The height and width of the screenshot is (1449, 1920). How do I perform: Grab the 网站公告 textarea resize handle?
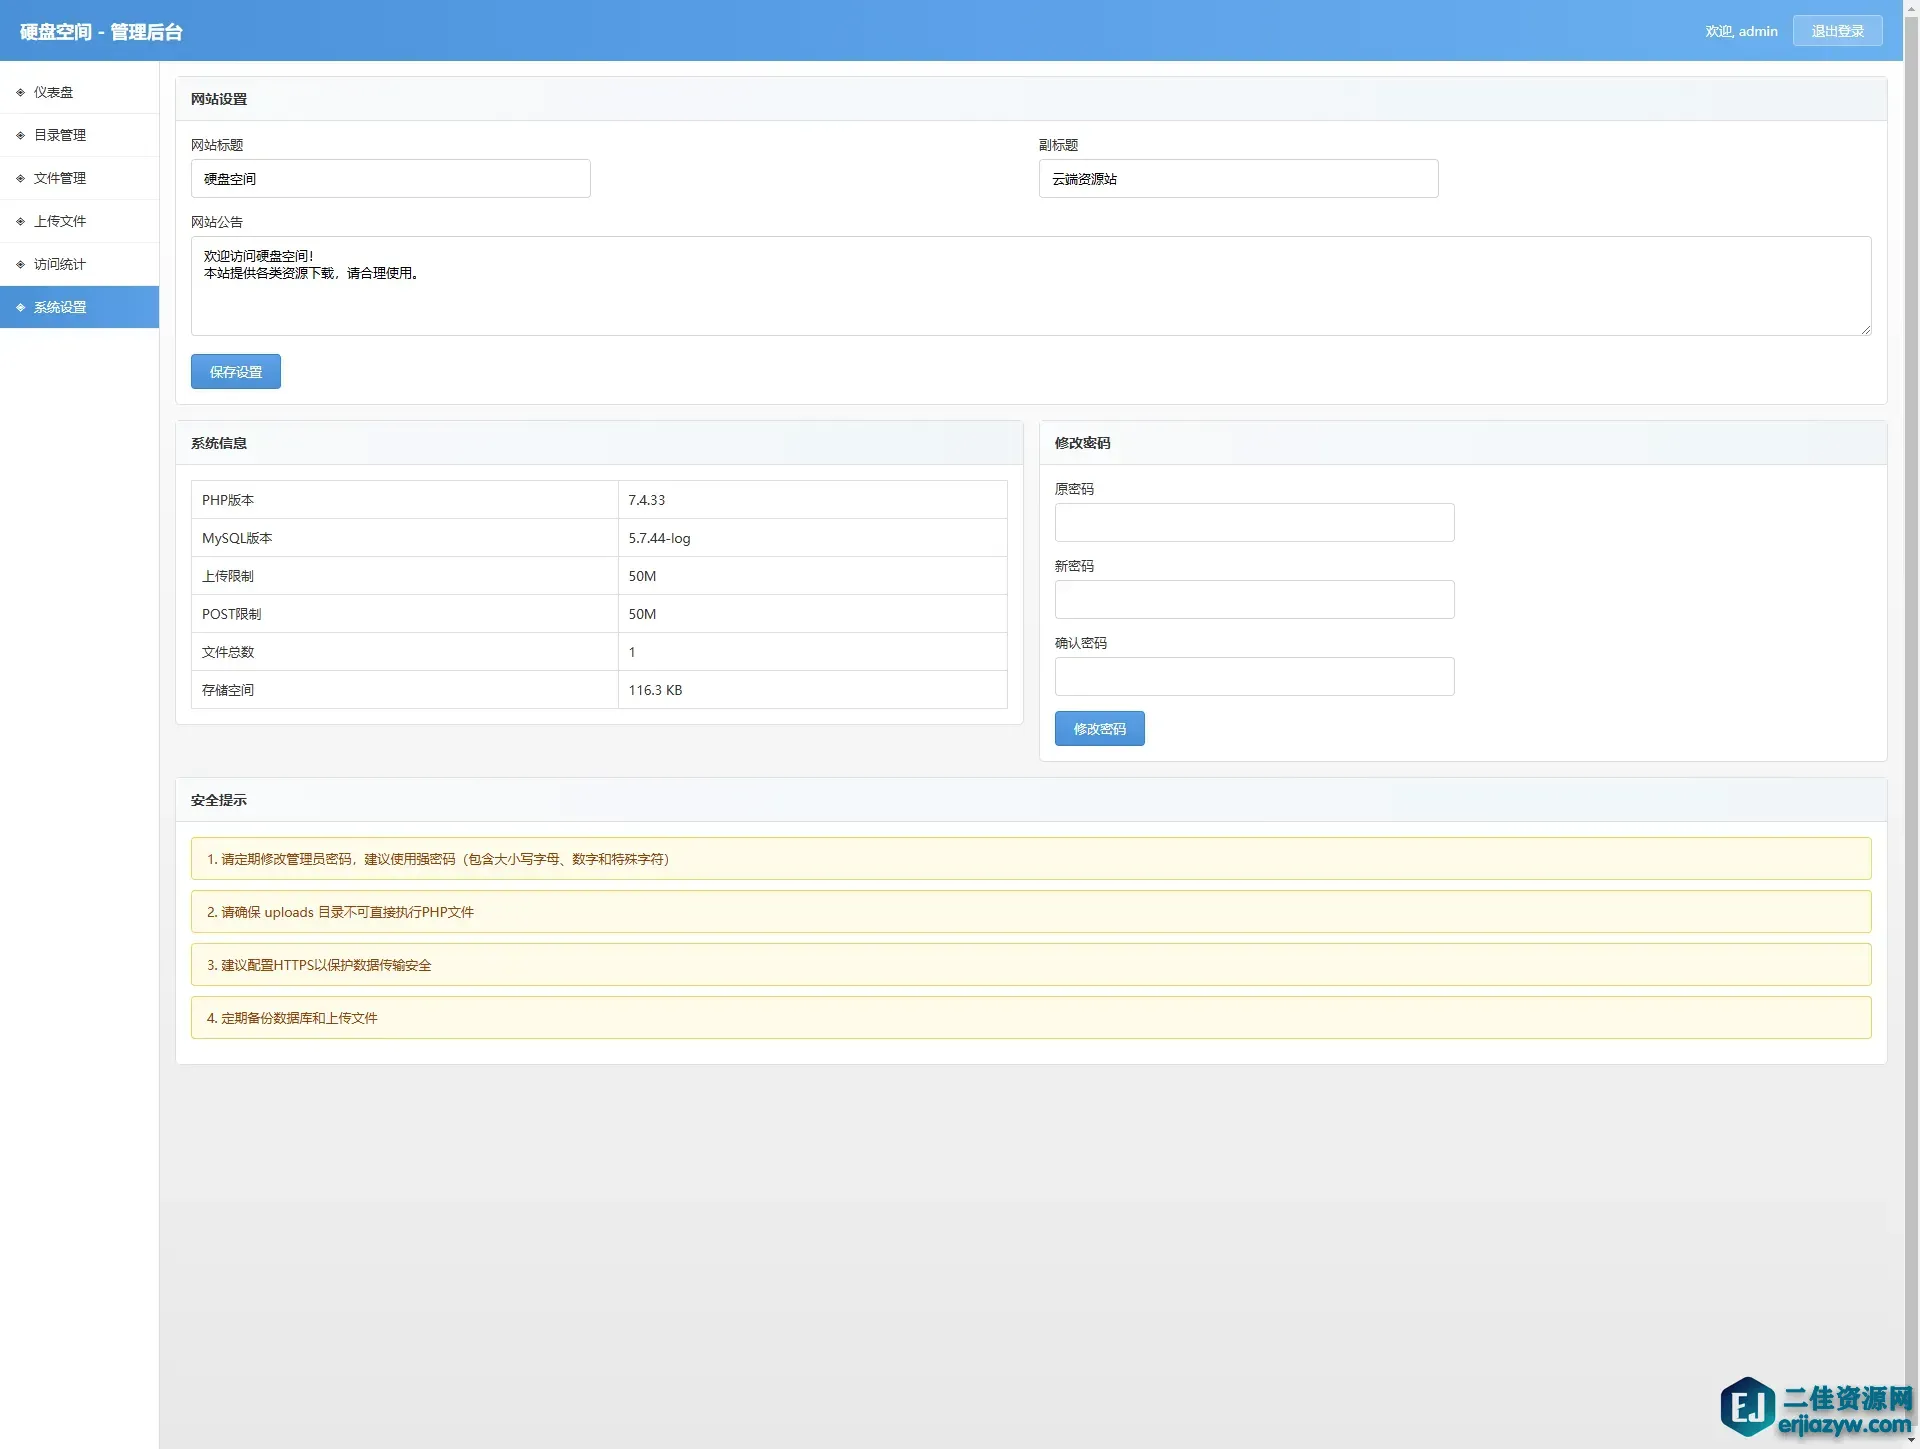click(1866, 330)
